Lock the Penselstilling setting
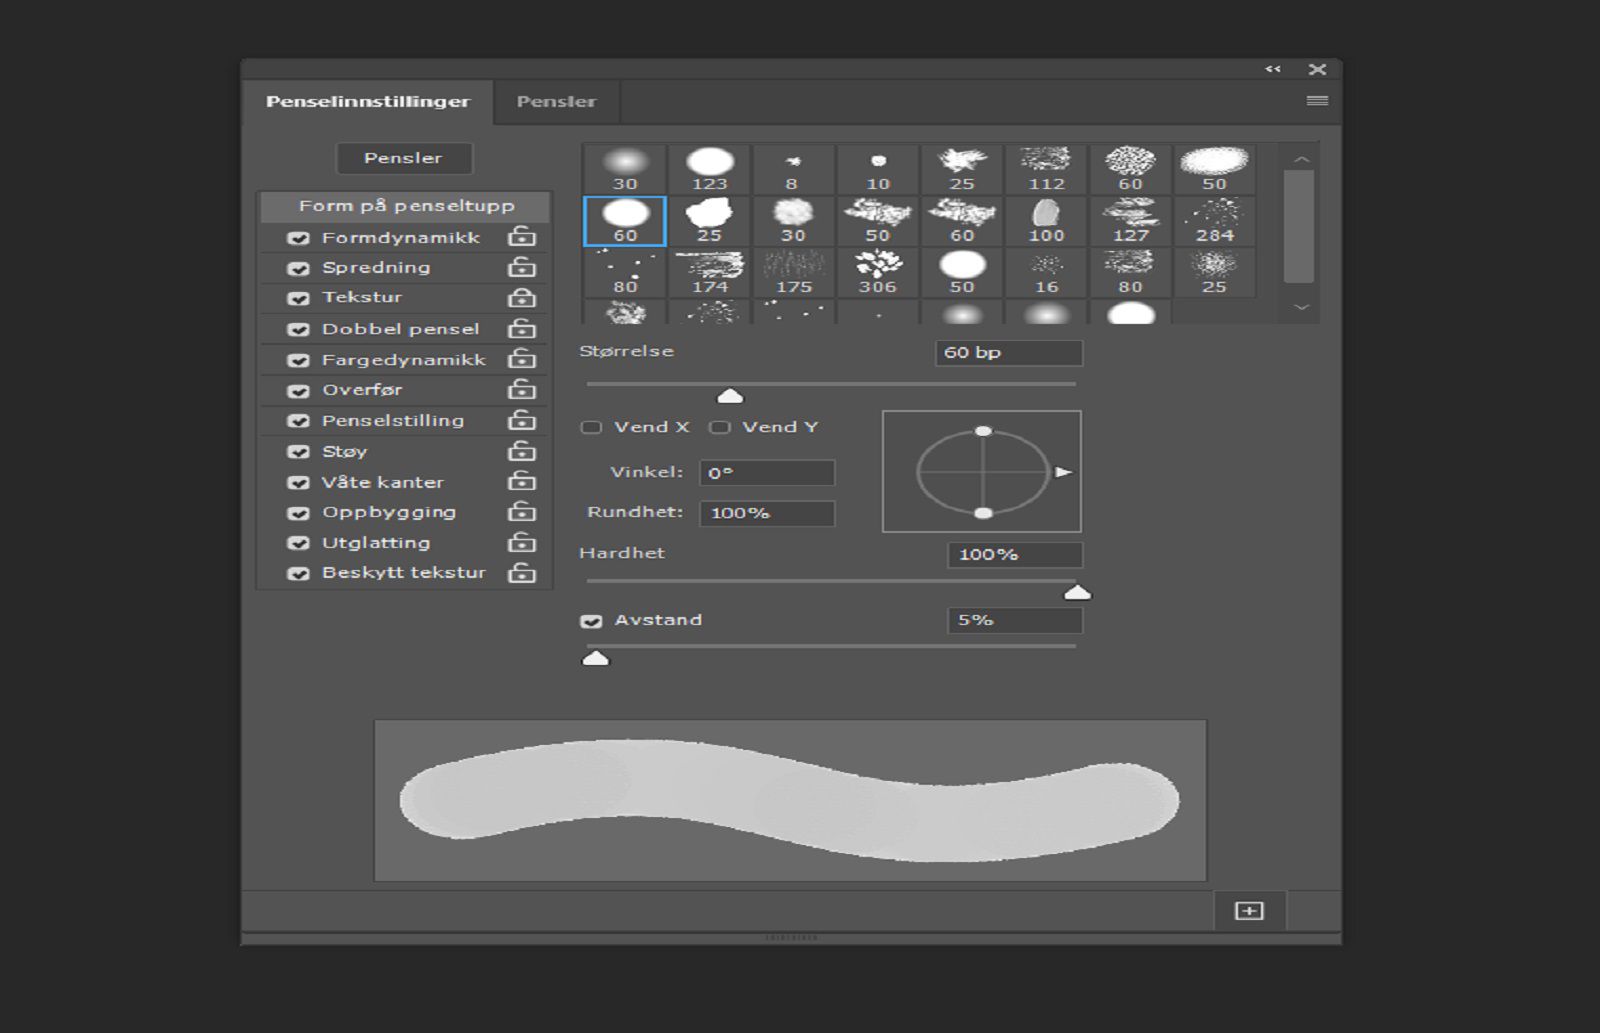 [522, 420]
